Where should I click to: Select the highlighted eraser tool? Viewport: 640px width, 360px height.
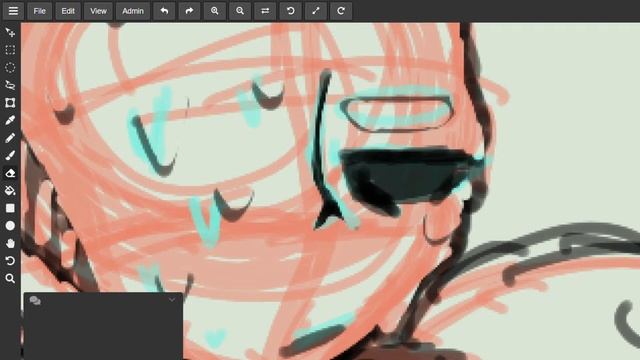click(10, 173)
